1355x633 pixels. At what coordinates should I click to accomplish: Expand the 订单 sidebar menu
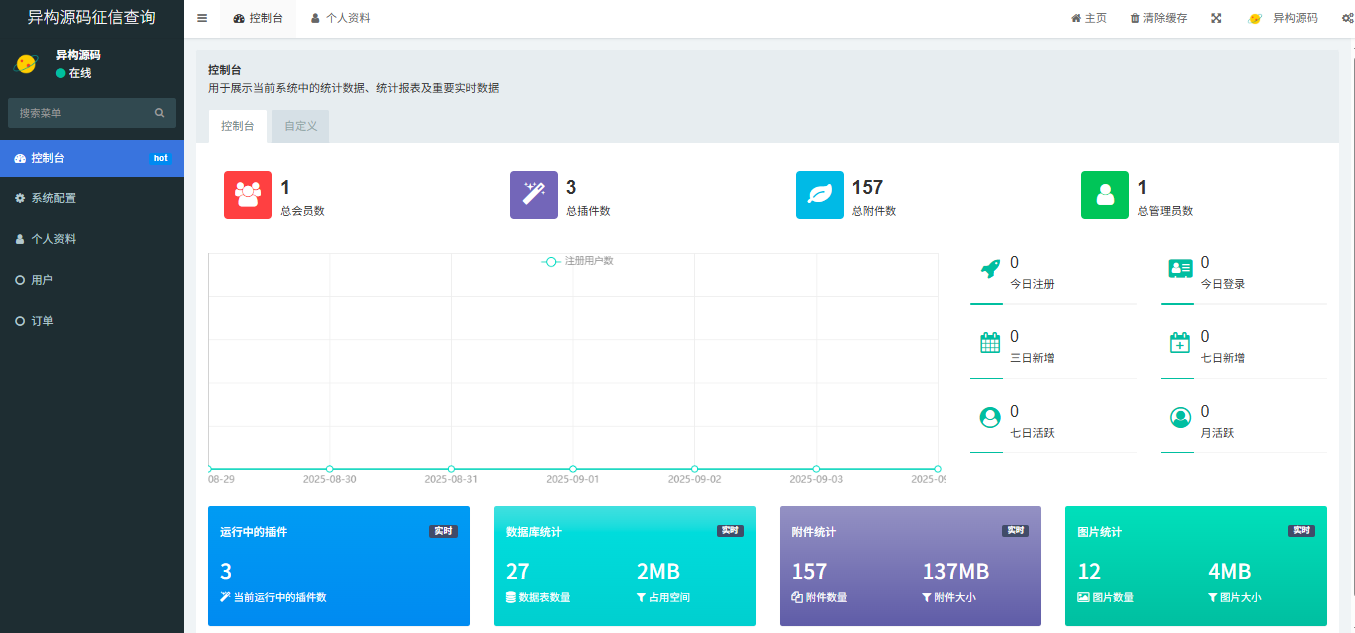42,321
